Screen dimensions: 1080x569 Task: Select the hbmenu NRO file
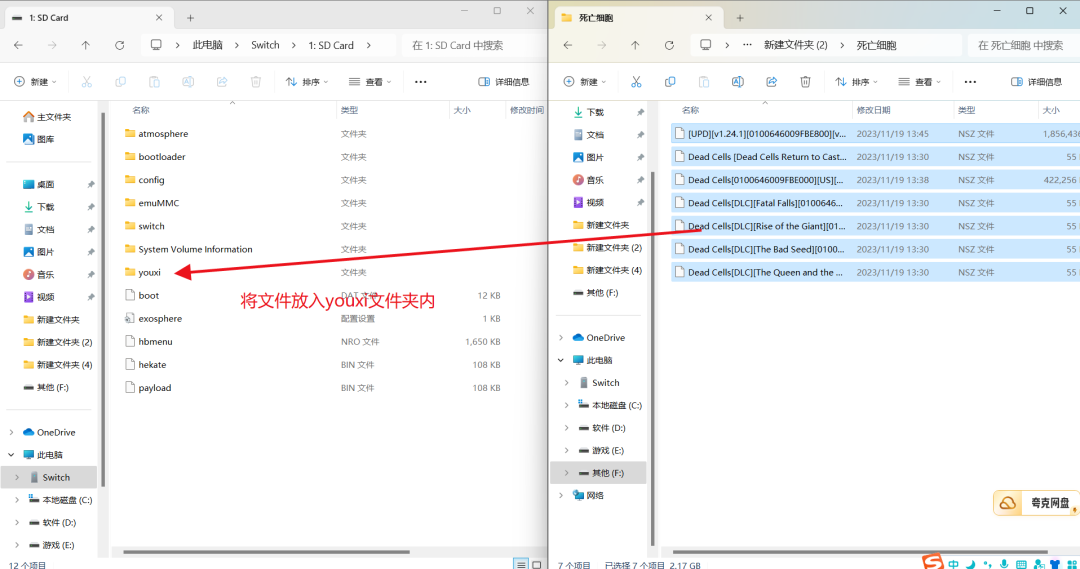156,342
